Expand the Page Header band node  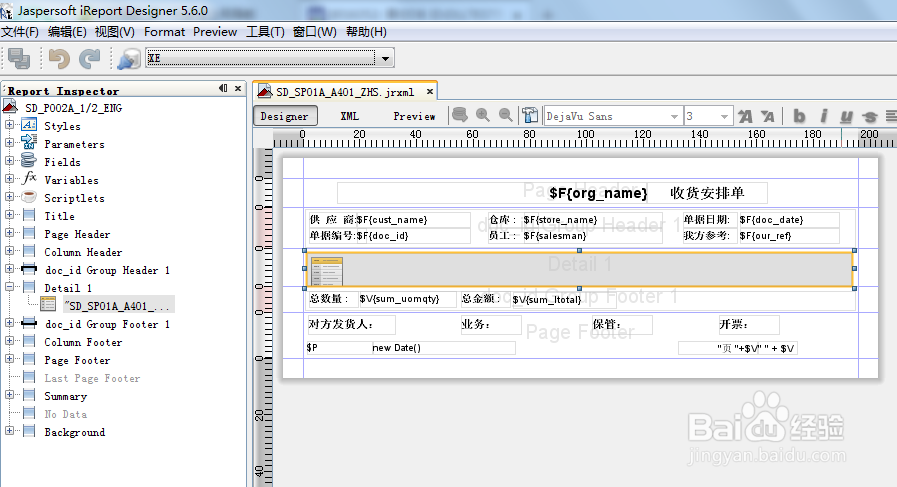coord(9,233)
